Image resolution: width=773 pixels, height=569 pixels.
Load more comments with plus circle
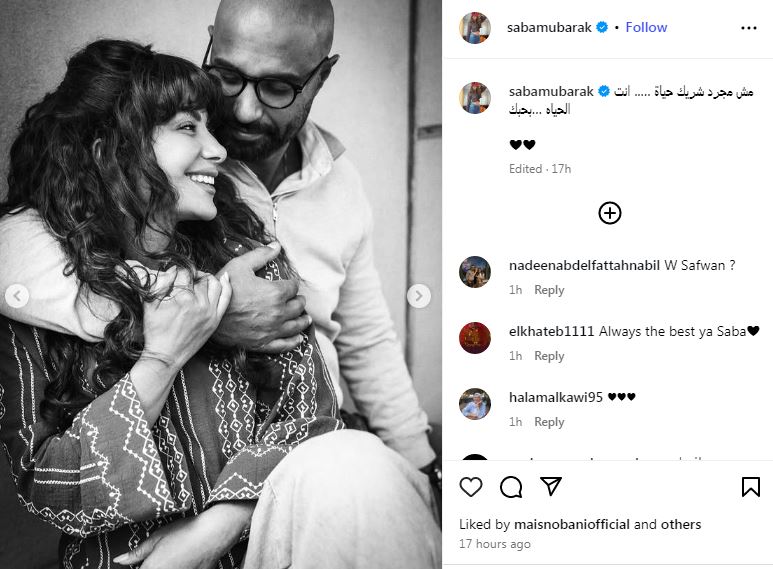point(610,213)
